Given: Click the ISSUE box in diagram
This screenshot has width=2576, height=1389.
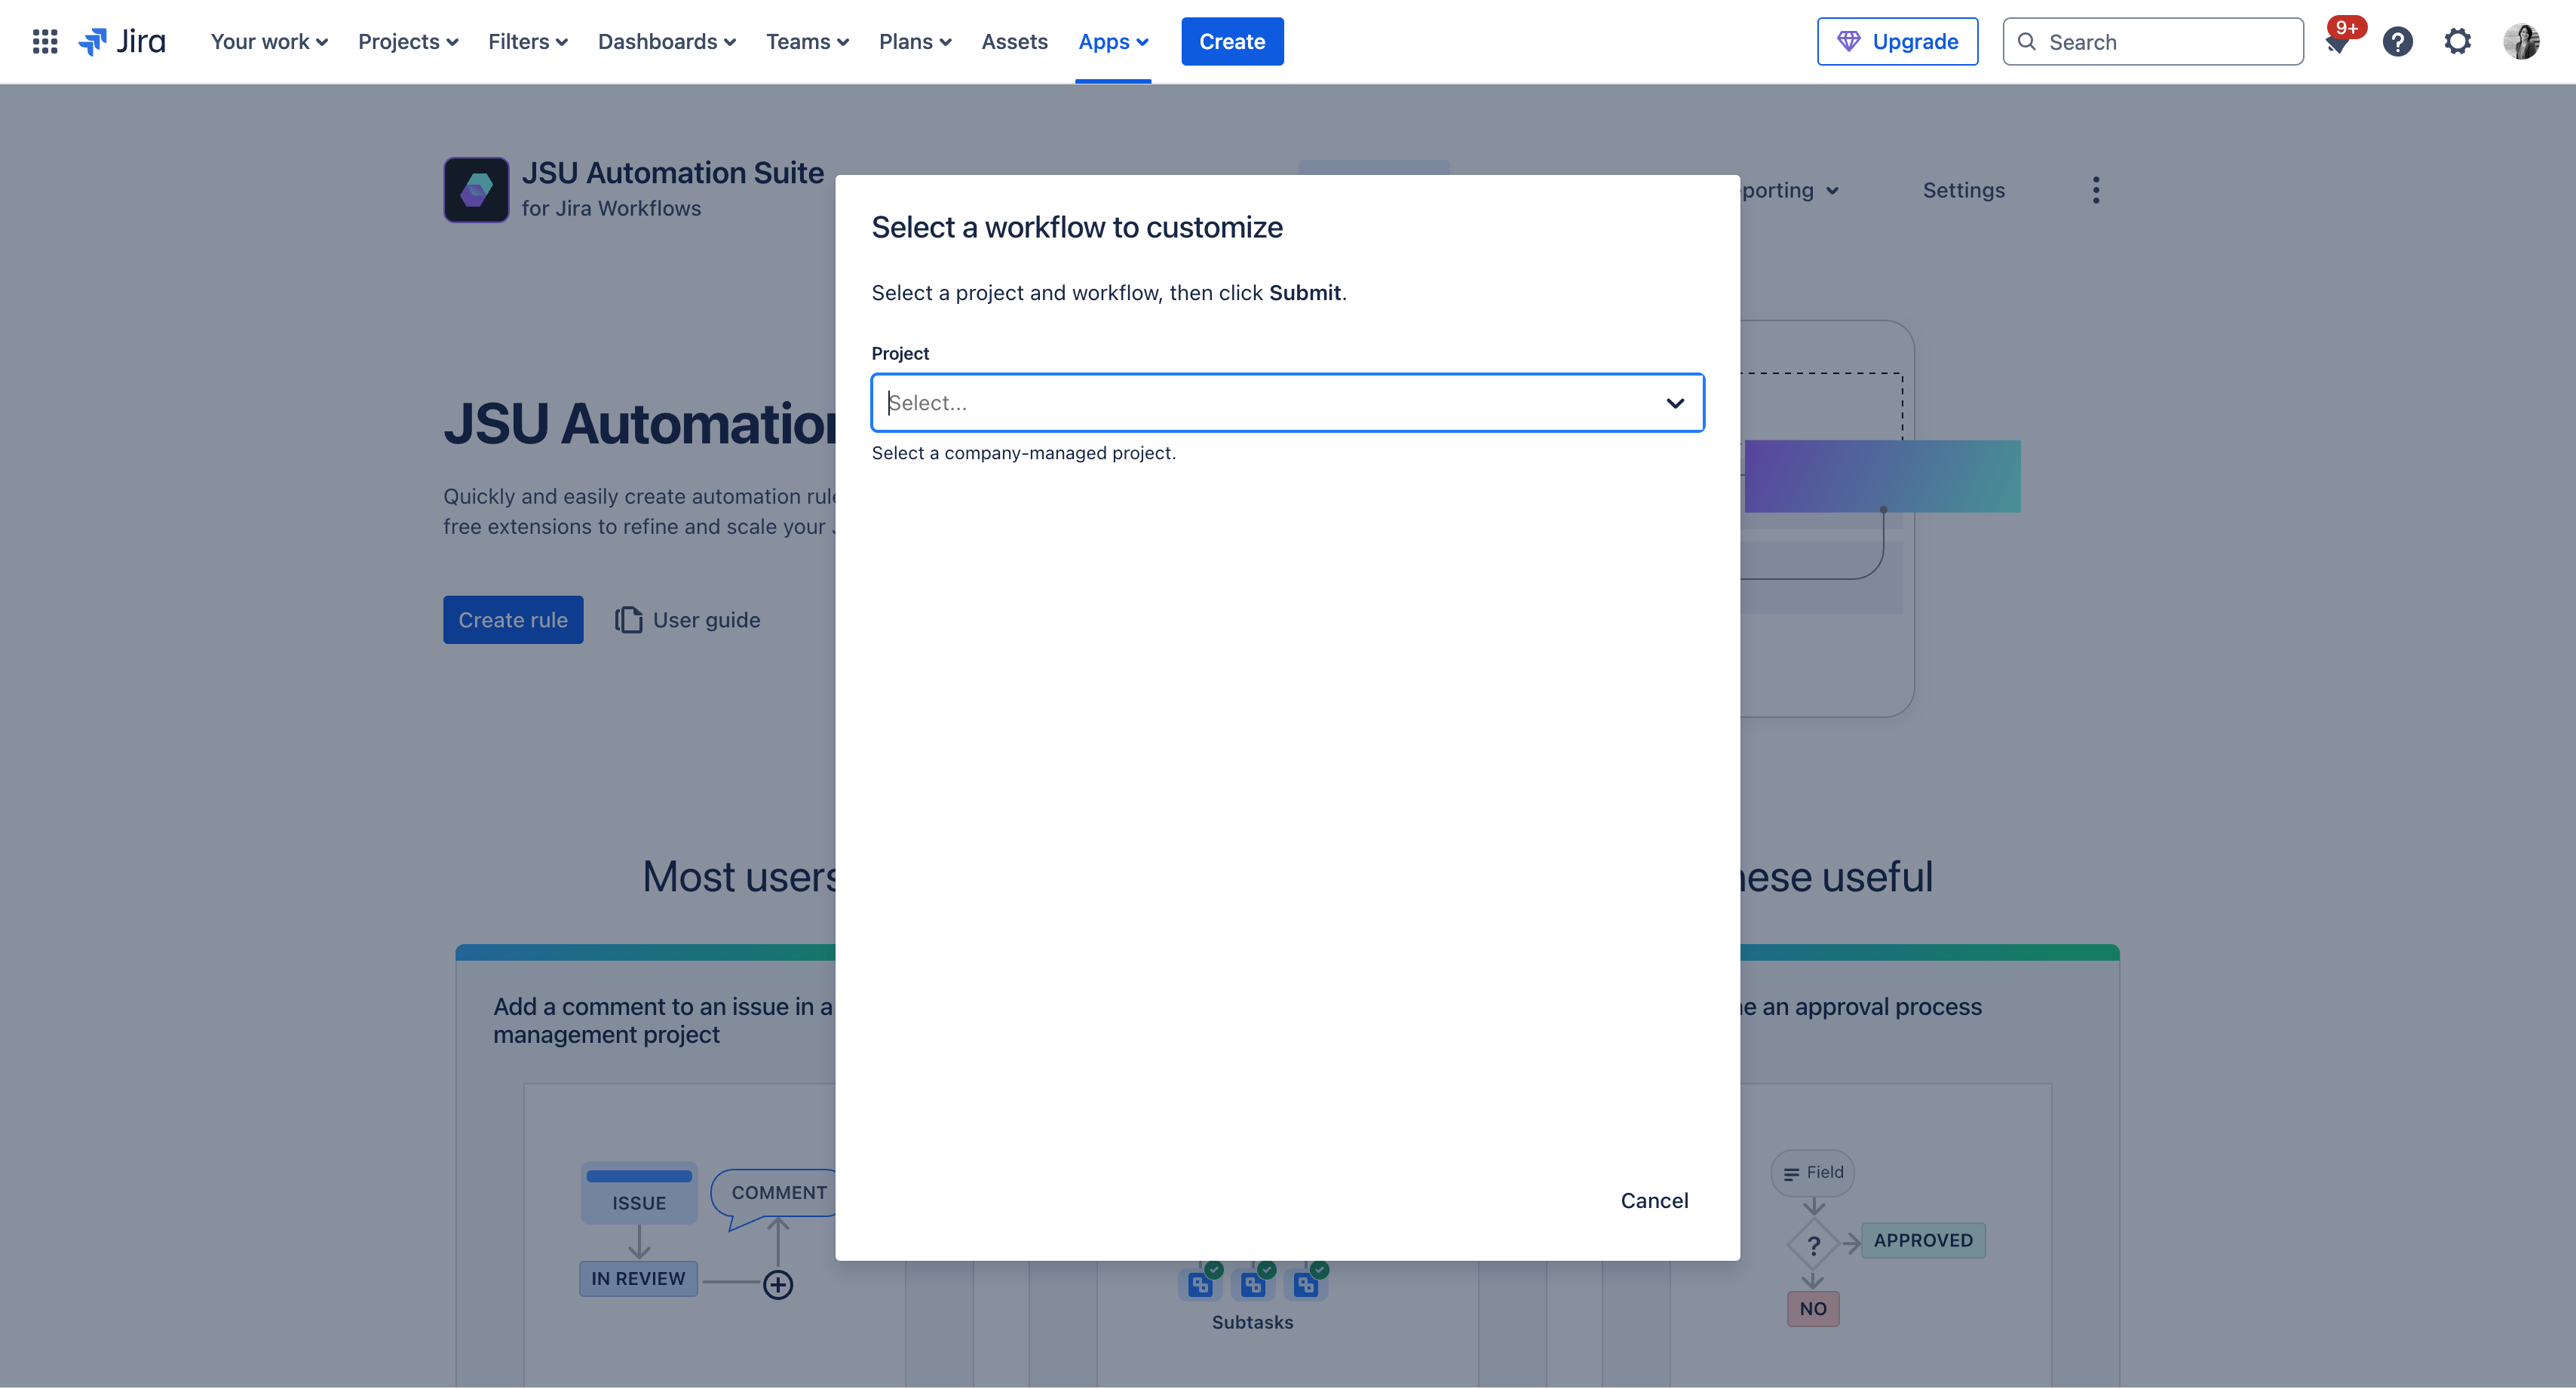Looking at the screenshot, I should click(x=639, y=1193).
